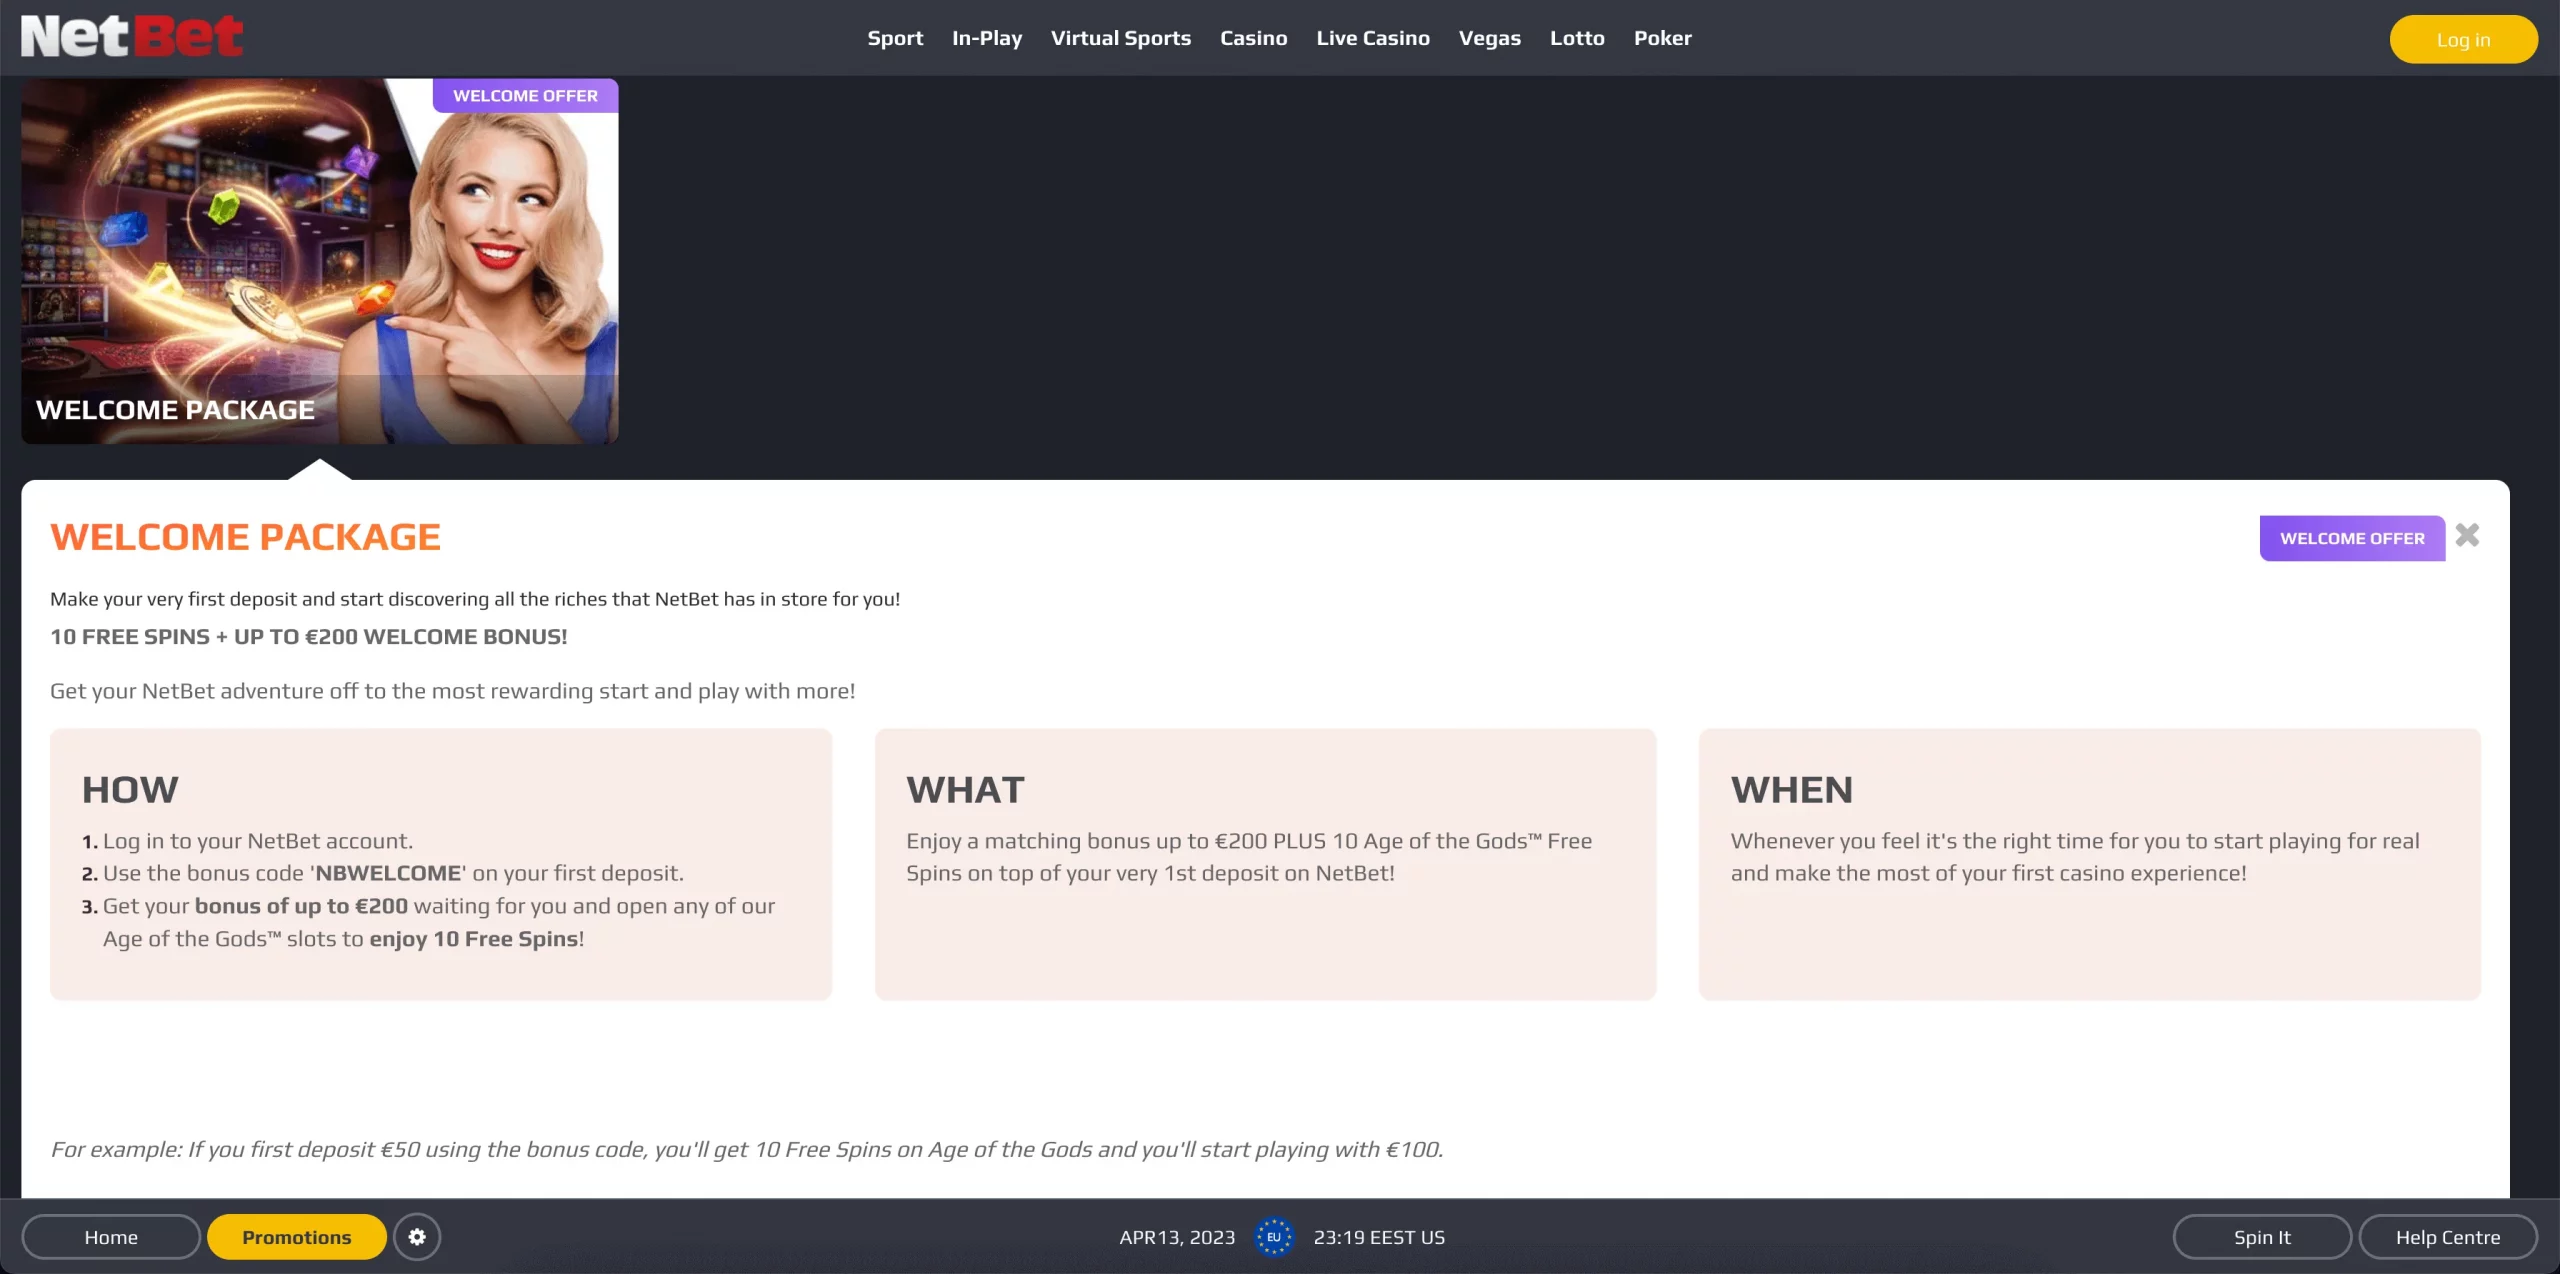
Task: Click 'Get your NetBet adventure off' sentence
Action: click(x=453, y=691)
